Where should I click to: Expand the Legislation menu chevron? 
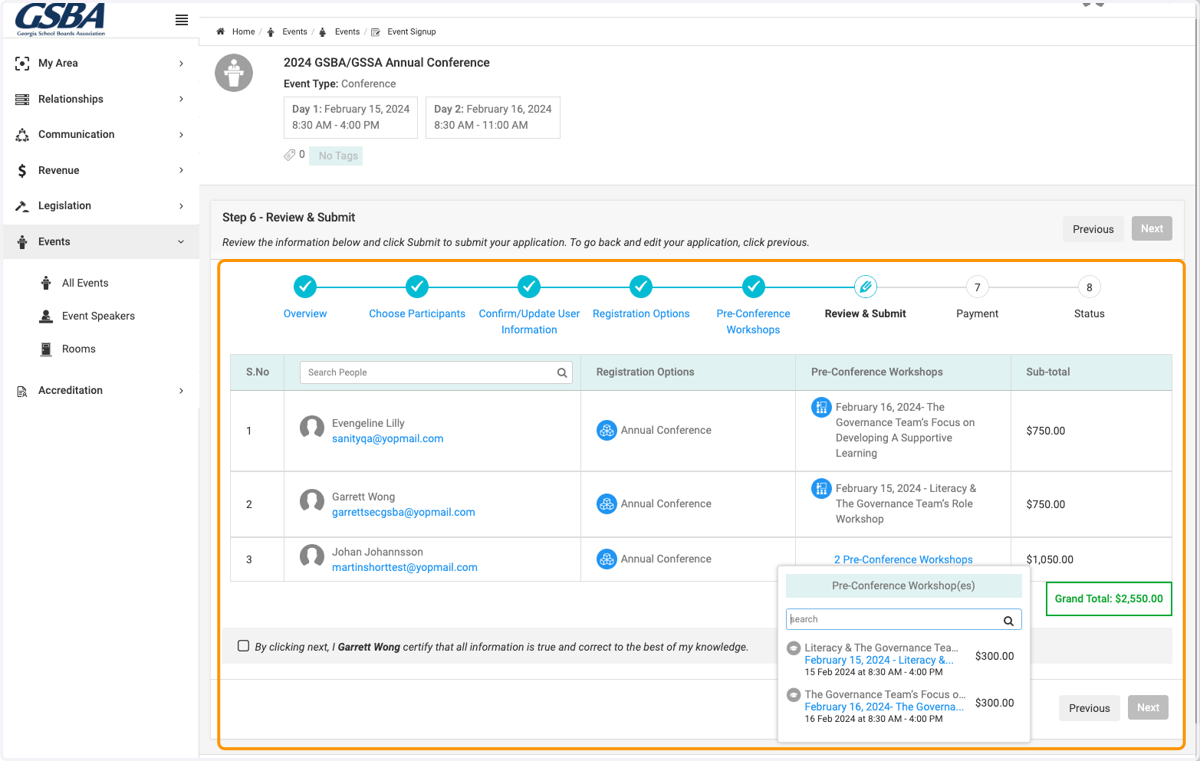click(x=181, y=206)
